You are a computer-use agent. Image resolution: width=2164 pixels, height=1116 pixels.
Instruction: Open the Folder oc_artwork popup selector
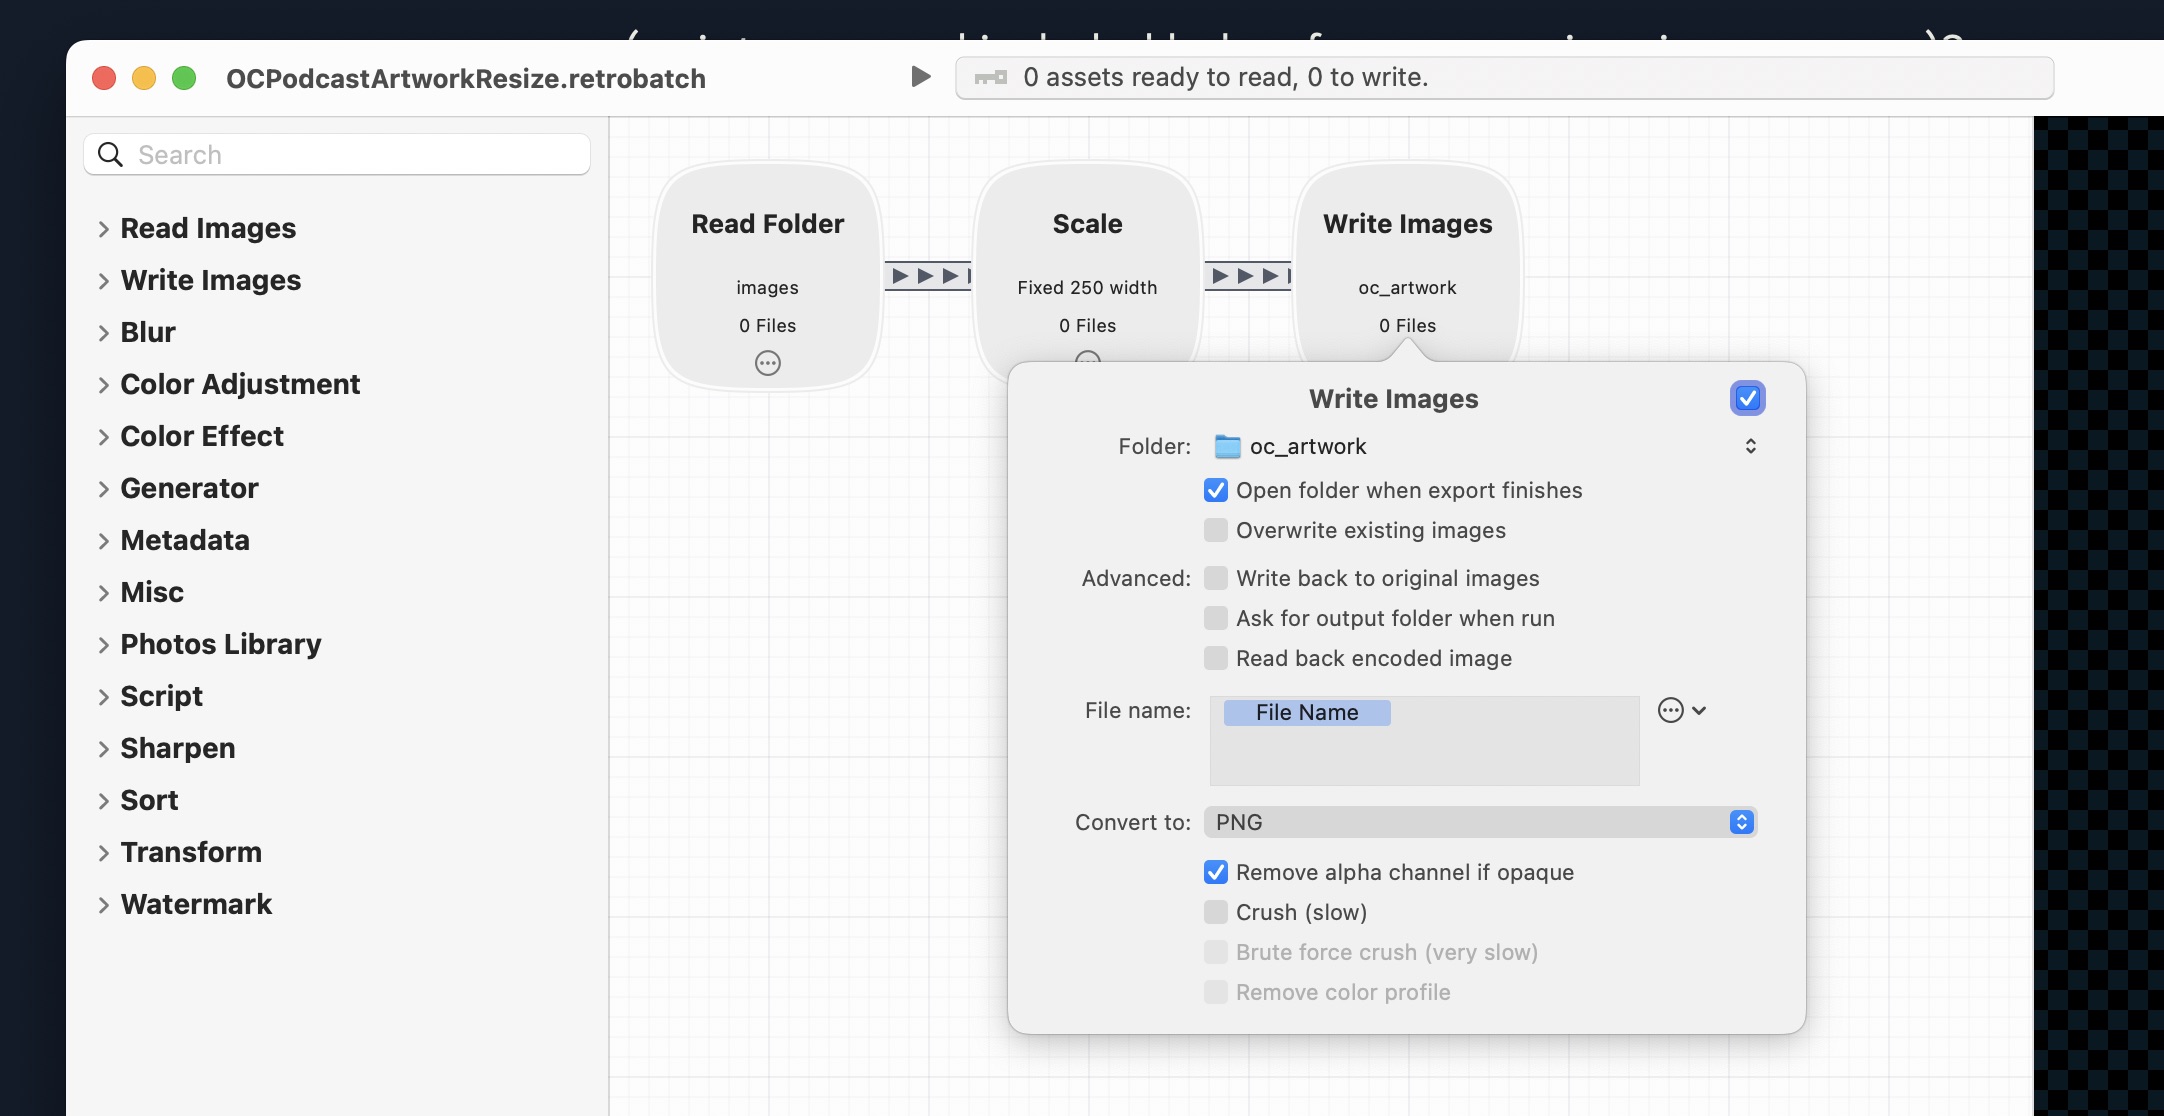(x=1750, y=446)
